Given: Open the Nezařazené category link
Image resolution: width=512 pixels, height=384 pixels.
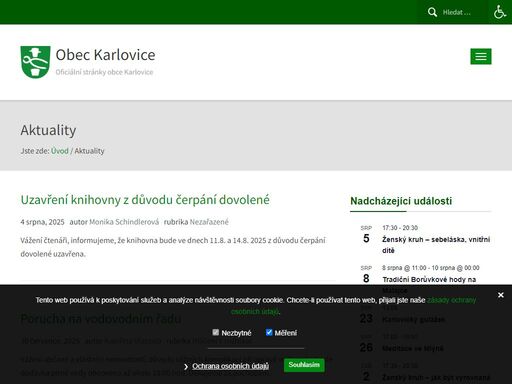Looking at the screenshot, I should coord(209,222).
